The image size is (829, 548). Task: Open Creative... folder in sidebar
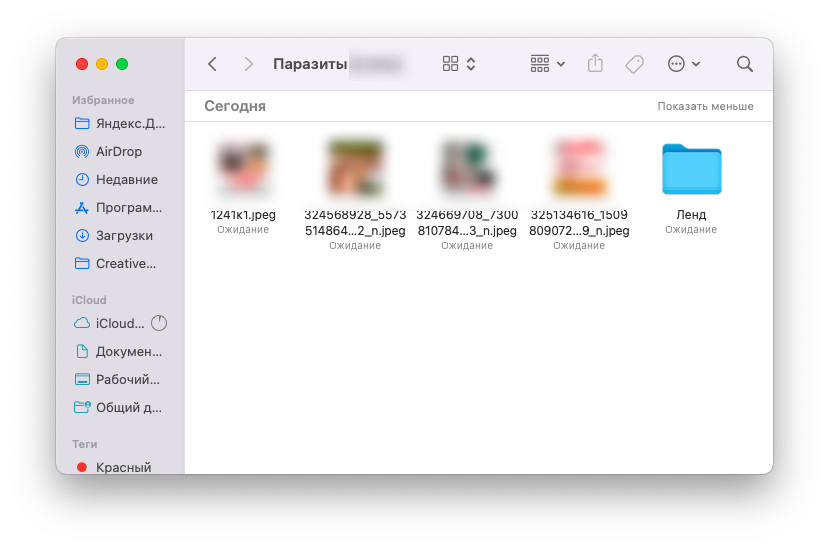(x=115, y=263)
